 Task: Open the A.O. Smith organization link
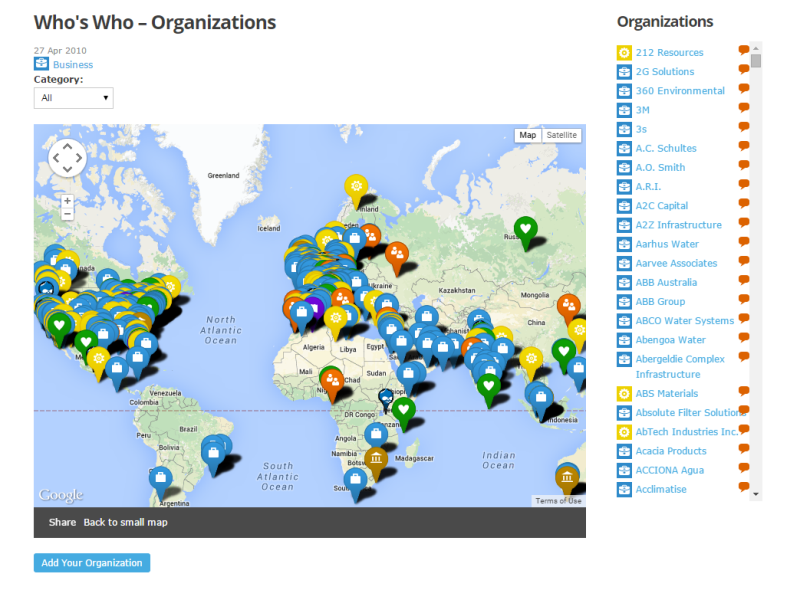660,167
